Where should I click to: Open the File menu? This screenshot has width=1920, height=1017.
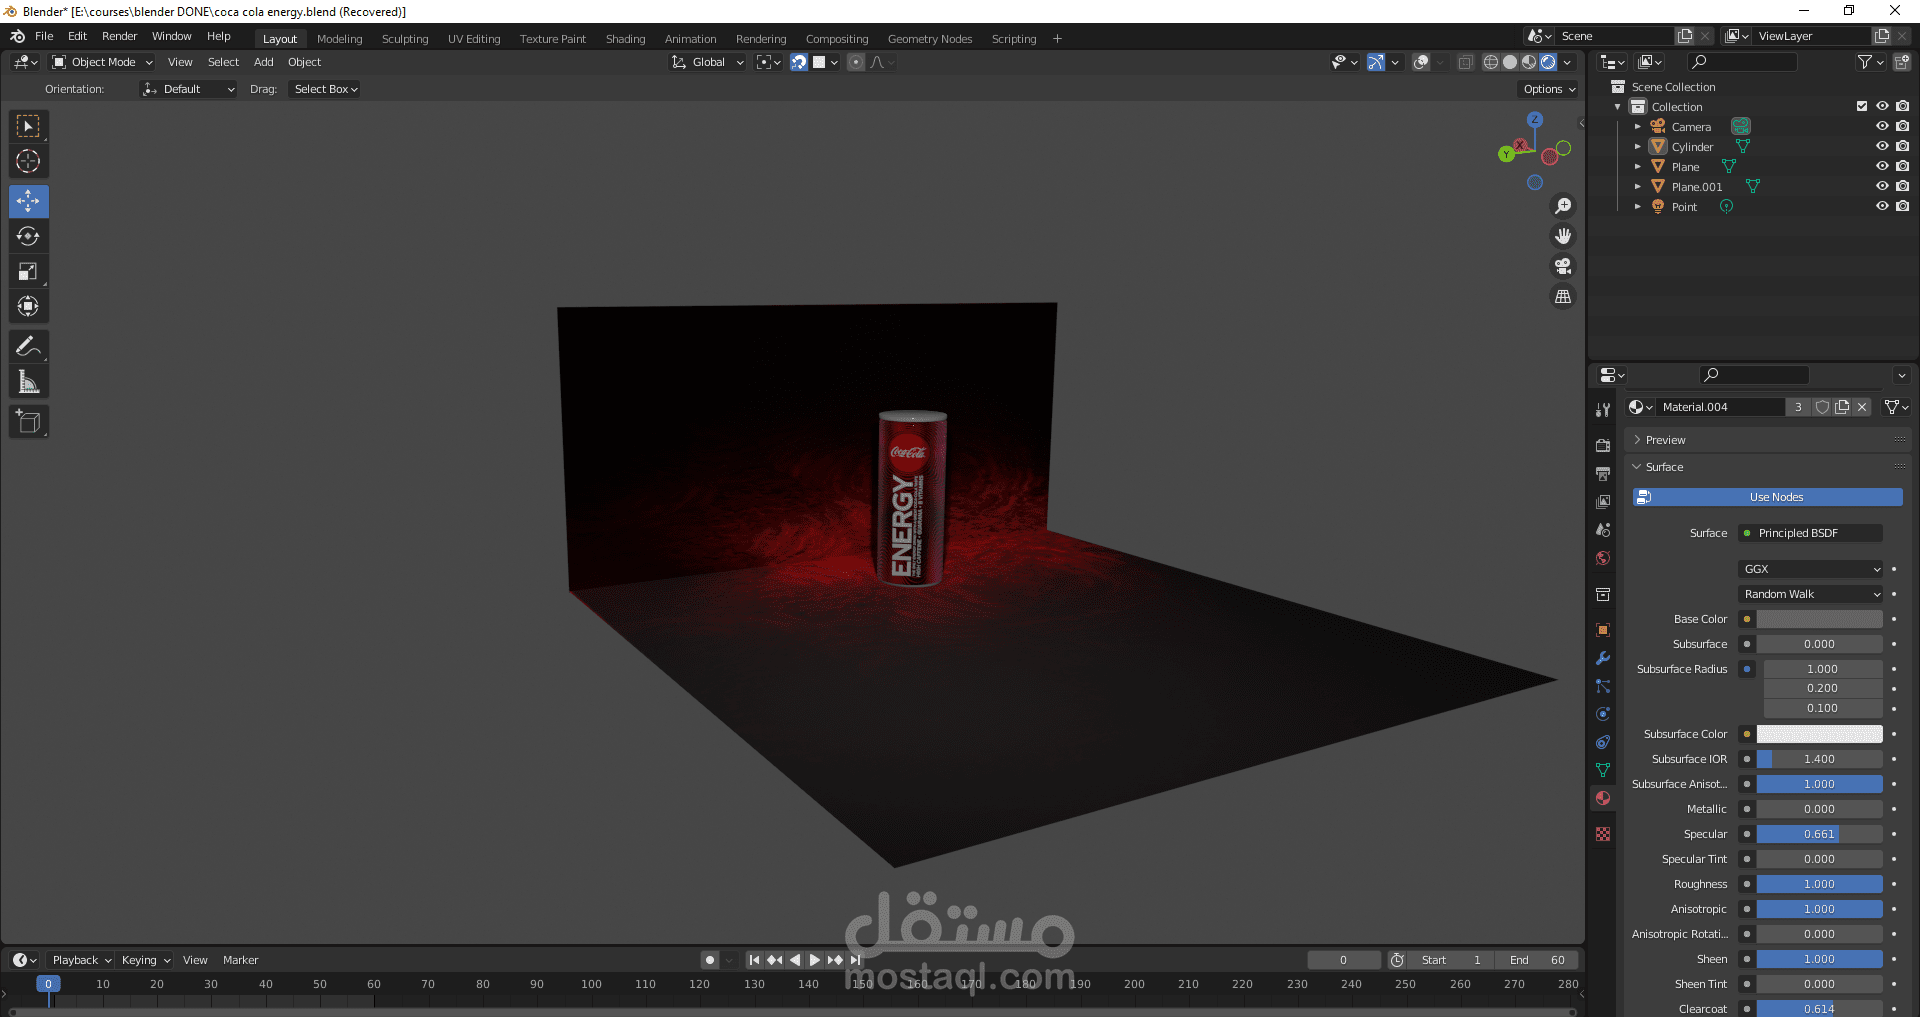44,36
